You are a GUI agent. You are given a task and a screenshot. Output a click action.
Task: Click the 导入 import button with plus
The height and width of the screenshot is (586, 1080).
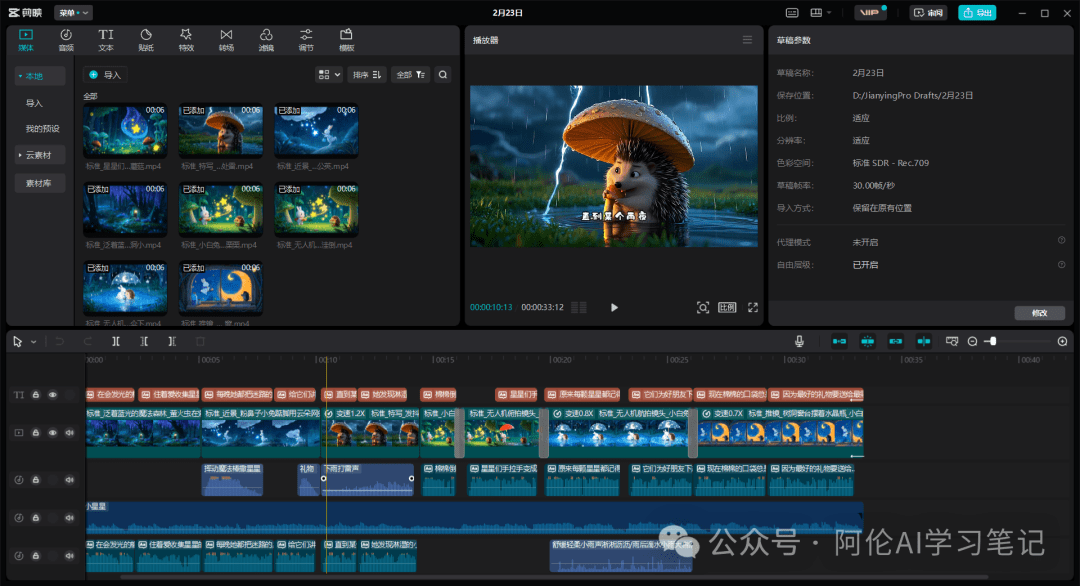click(105, 74)
